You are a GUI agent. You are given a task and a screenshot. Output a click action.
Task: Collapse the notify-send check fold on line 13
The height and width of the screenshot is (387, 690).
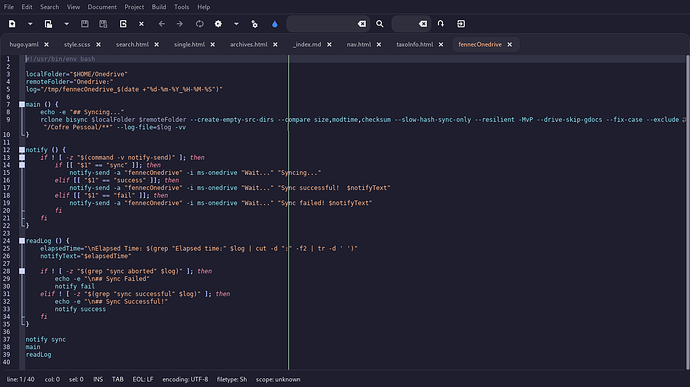(x=22, y=158)
